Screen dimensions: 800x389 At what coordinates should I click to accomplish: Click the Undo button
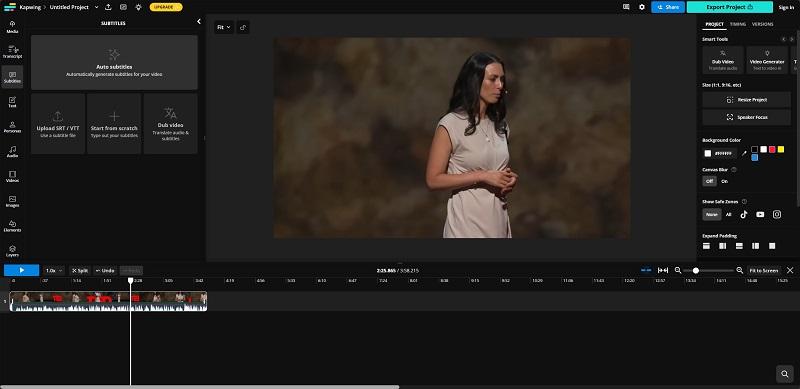click(105, 271)
